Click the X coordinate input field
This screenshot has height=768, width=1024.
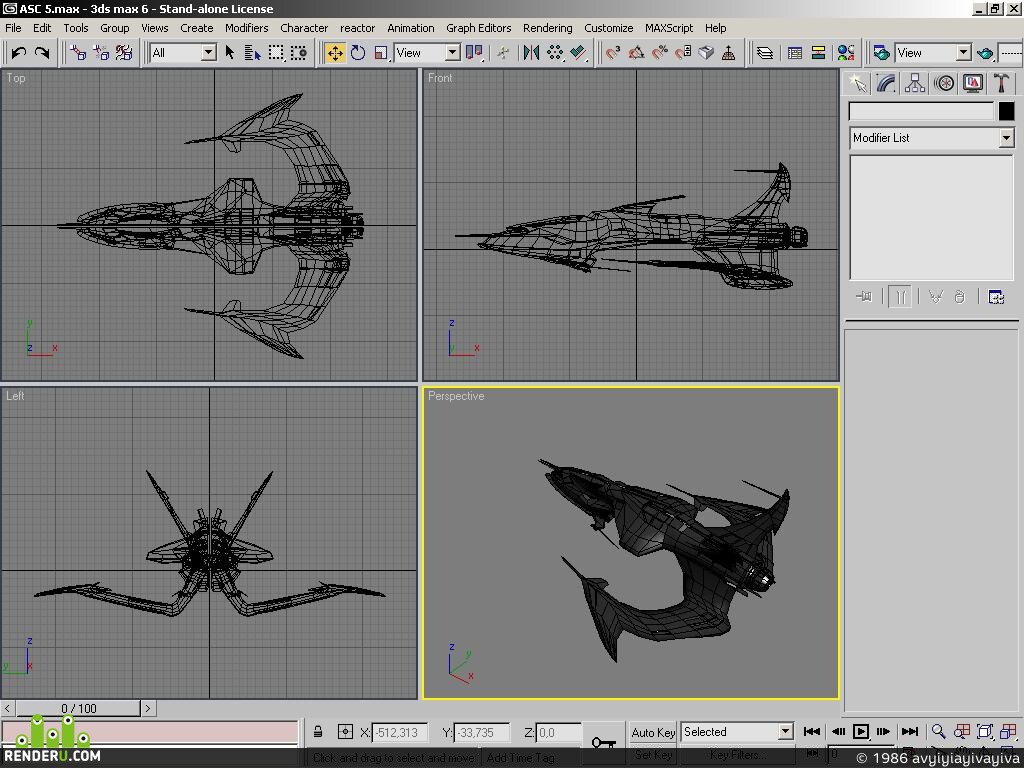click(400, 733)
